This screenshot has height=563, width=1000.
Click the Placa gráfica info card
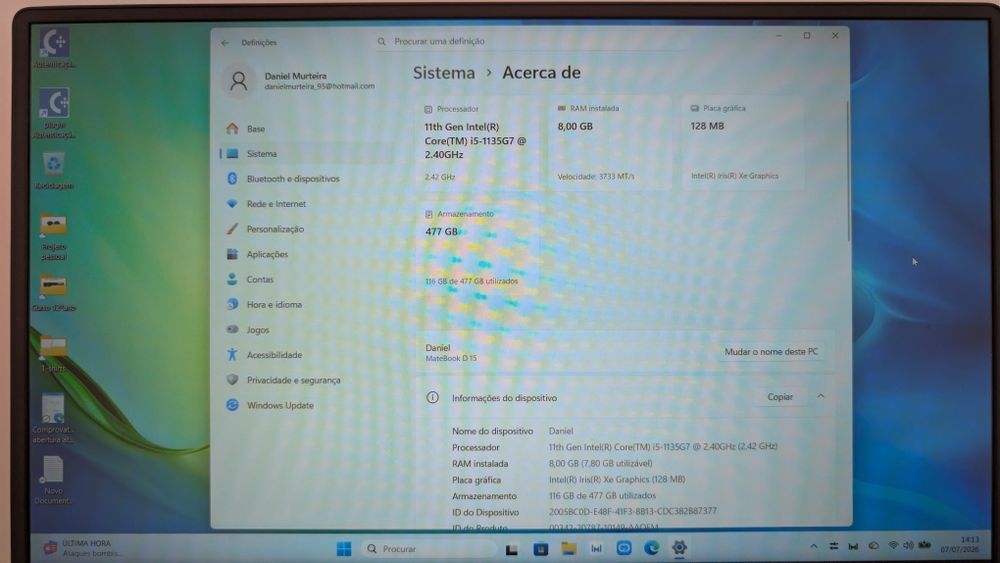pyautogui.click(x=743, y=143)
